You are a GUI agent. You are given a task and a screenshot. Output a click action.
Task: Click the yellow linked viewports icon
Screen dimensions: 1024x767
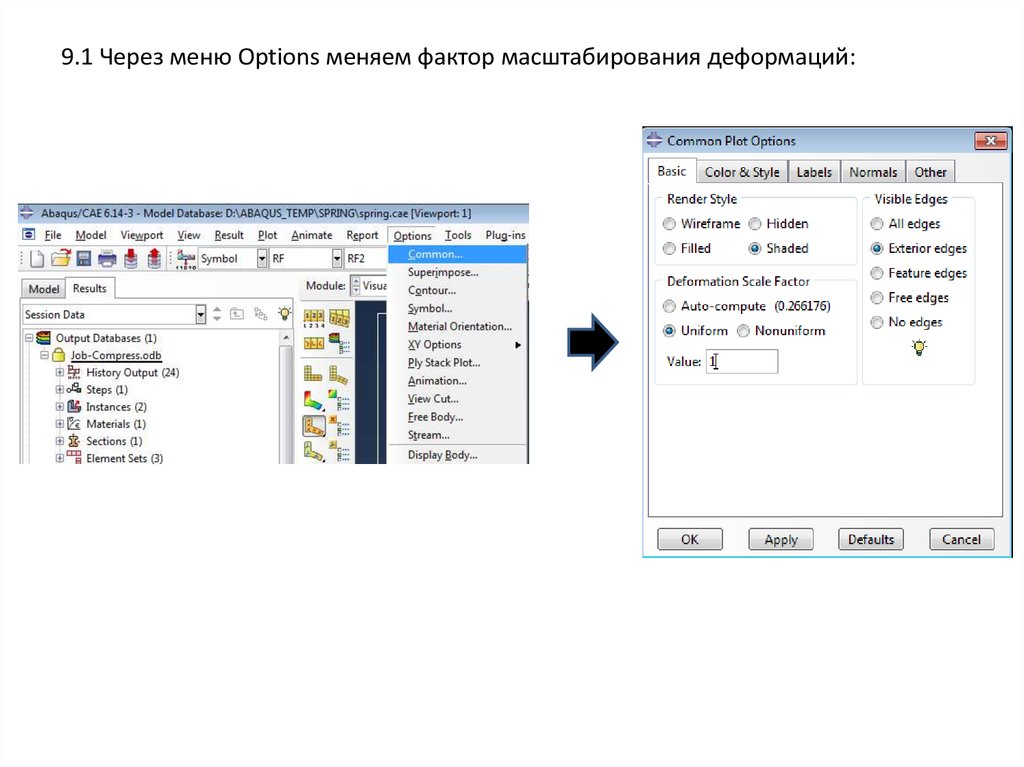[313, 343]
